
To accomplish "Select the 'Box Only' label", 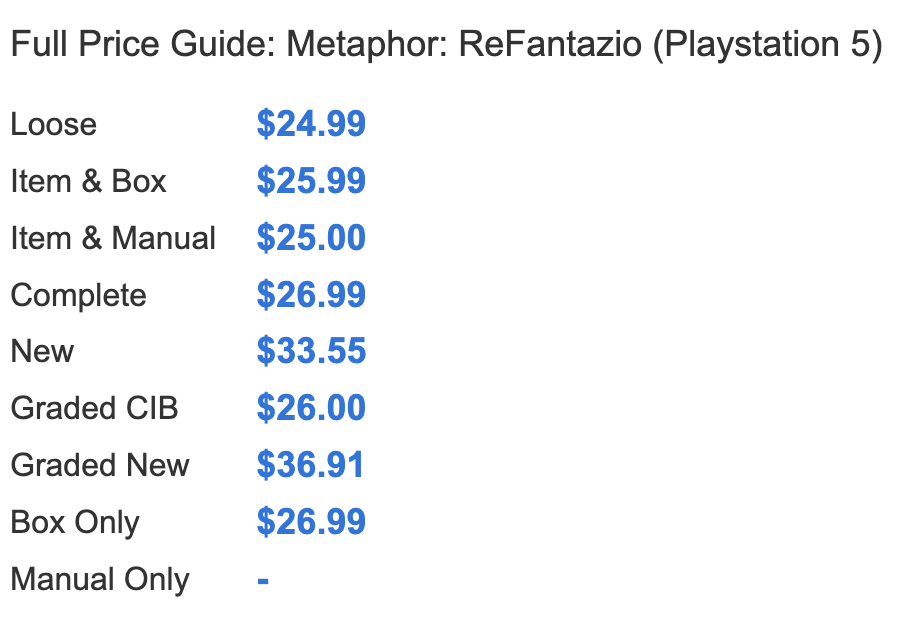I will (75, 523).
